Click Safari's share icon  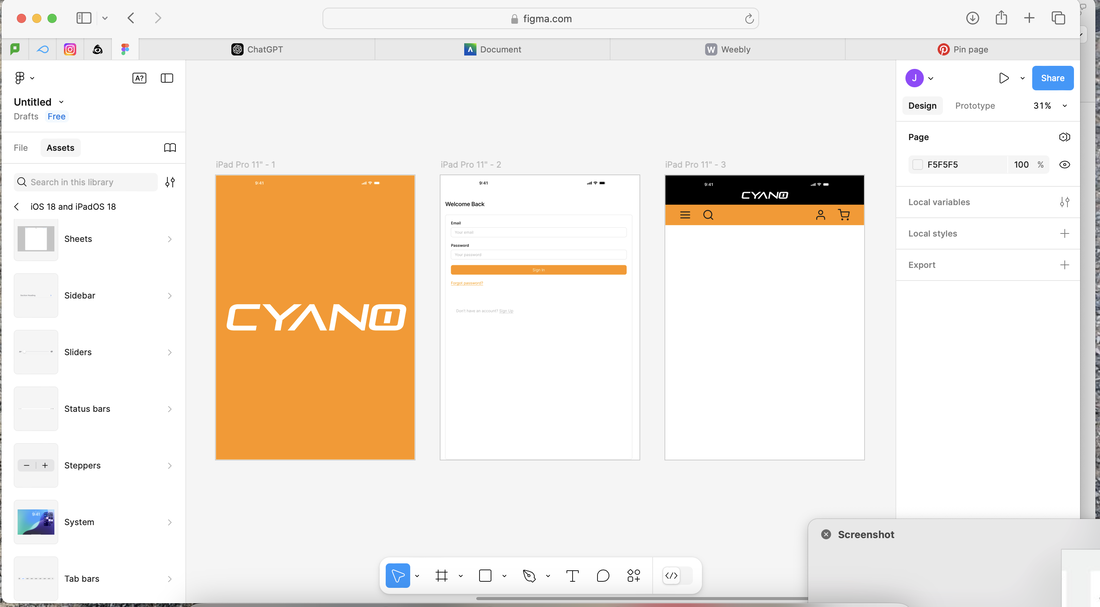tap(1001, 18)
